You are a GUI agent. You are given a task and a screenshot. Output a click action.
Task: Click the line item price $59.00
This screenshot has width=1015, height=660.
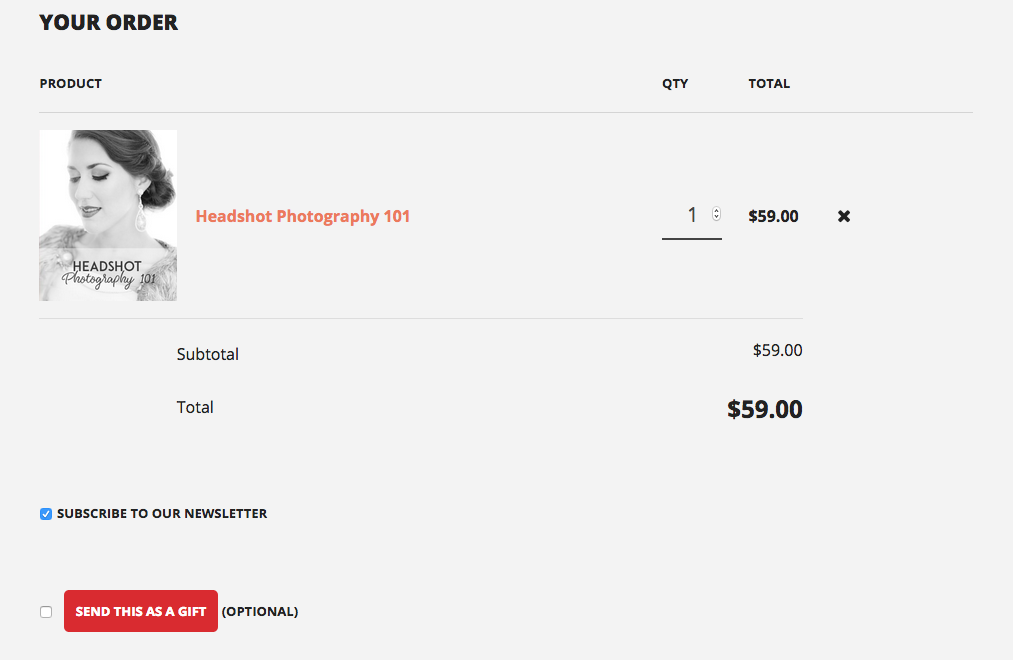[x=774, y=216]
